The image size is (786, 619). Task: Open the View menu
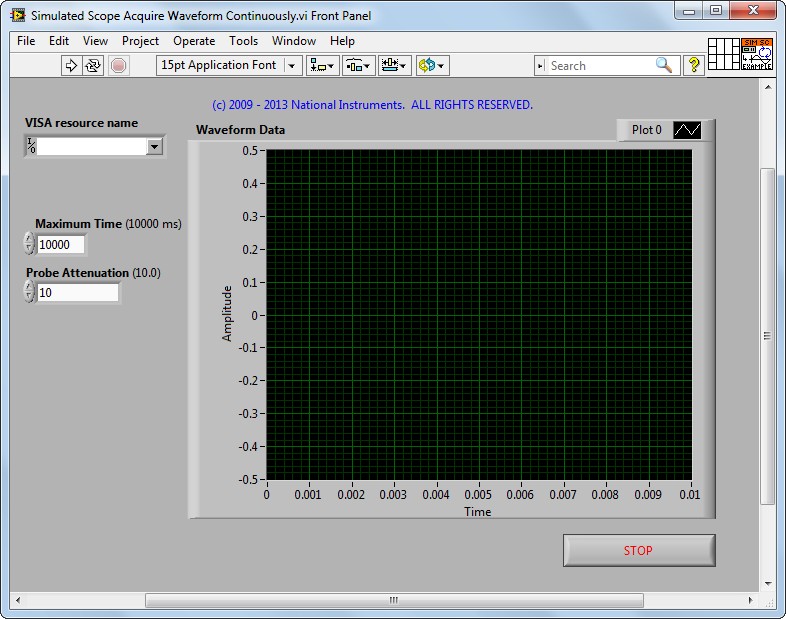coord(95,41)
